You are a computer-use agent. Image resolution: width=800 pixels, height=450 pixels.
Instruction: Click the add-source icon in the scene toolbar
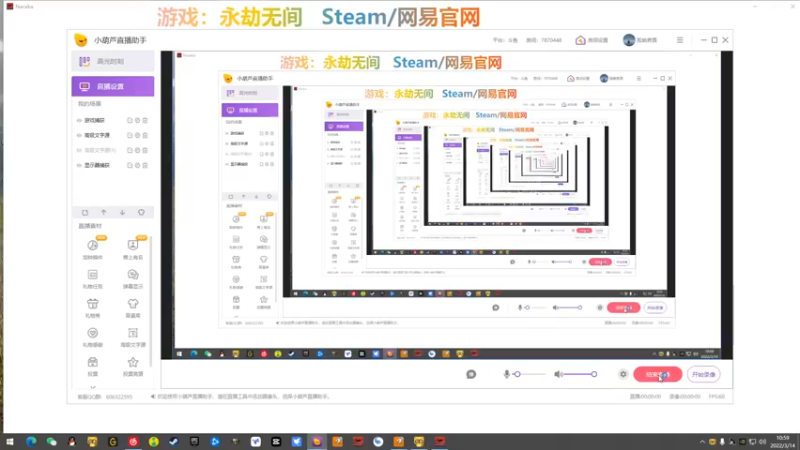pos(85,212)
